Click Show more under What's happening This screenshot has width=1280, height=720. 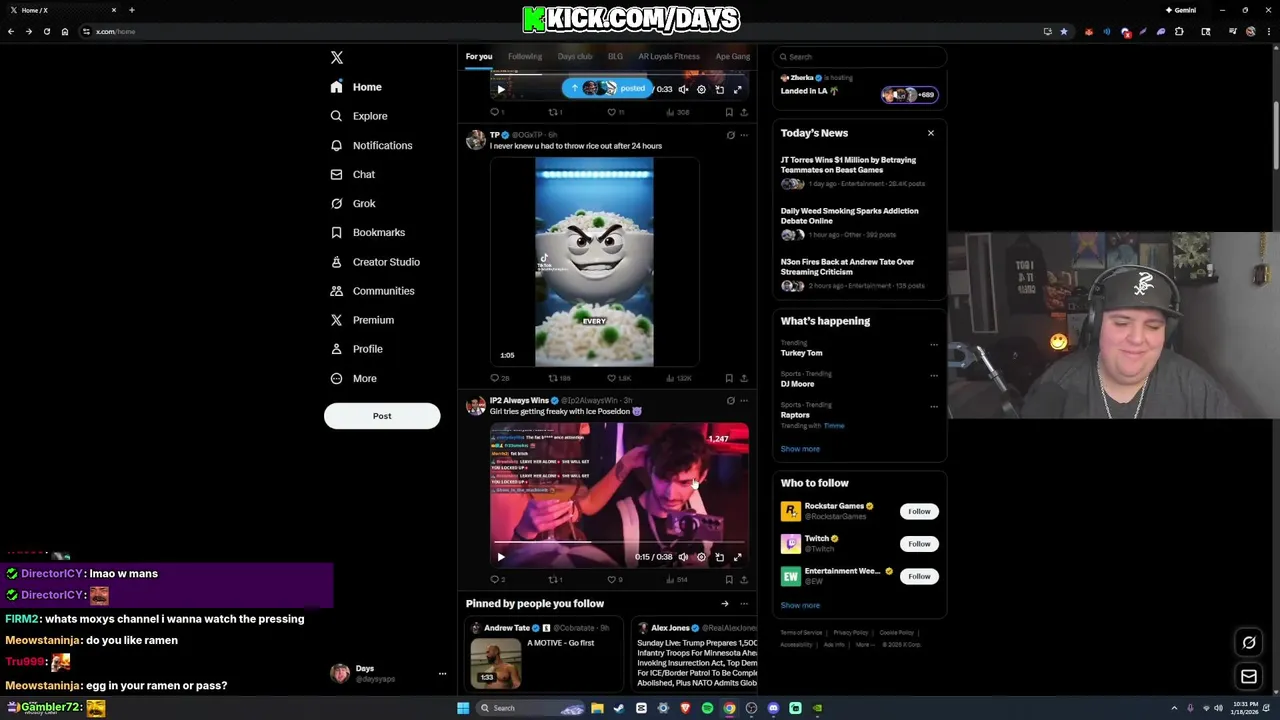800,449
